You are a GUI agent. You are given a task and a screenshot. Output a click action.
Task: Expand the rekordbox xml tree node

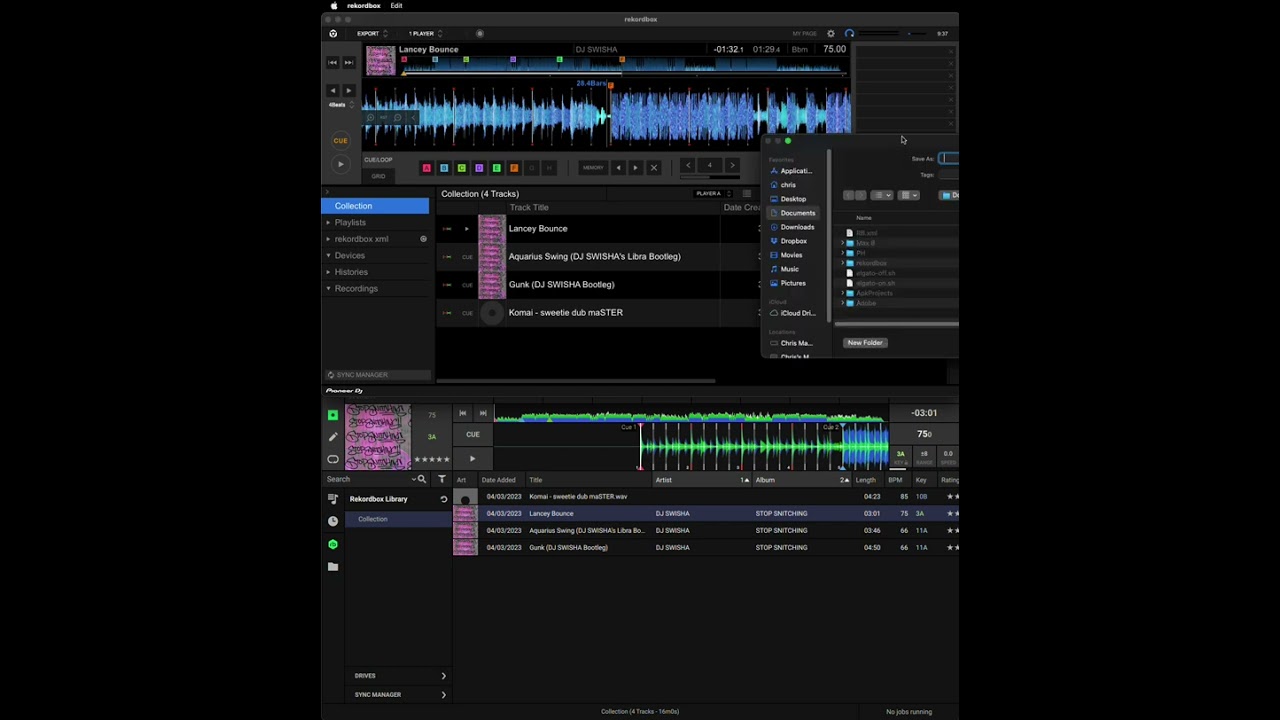click(328, 239)
